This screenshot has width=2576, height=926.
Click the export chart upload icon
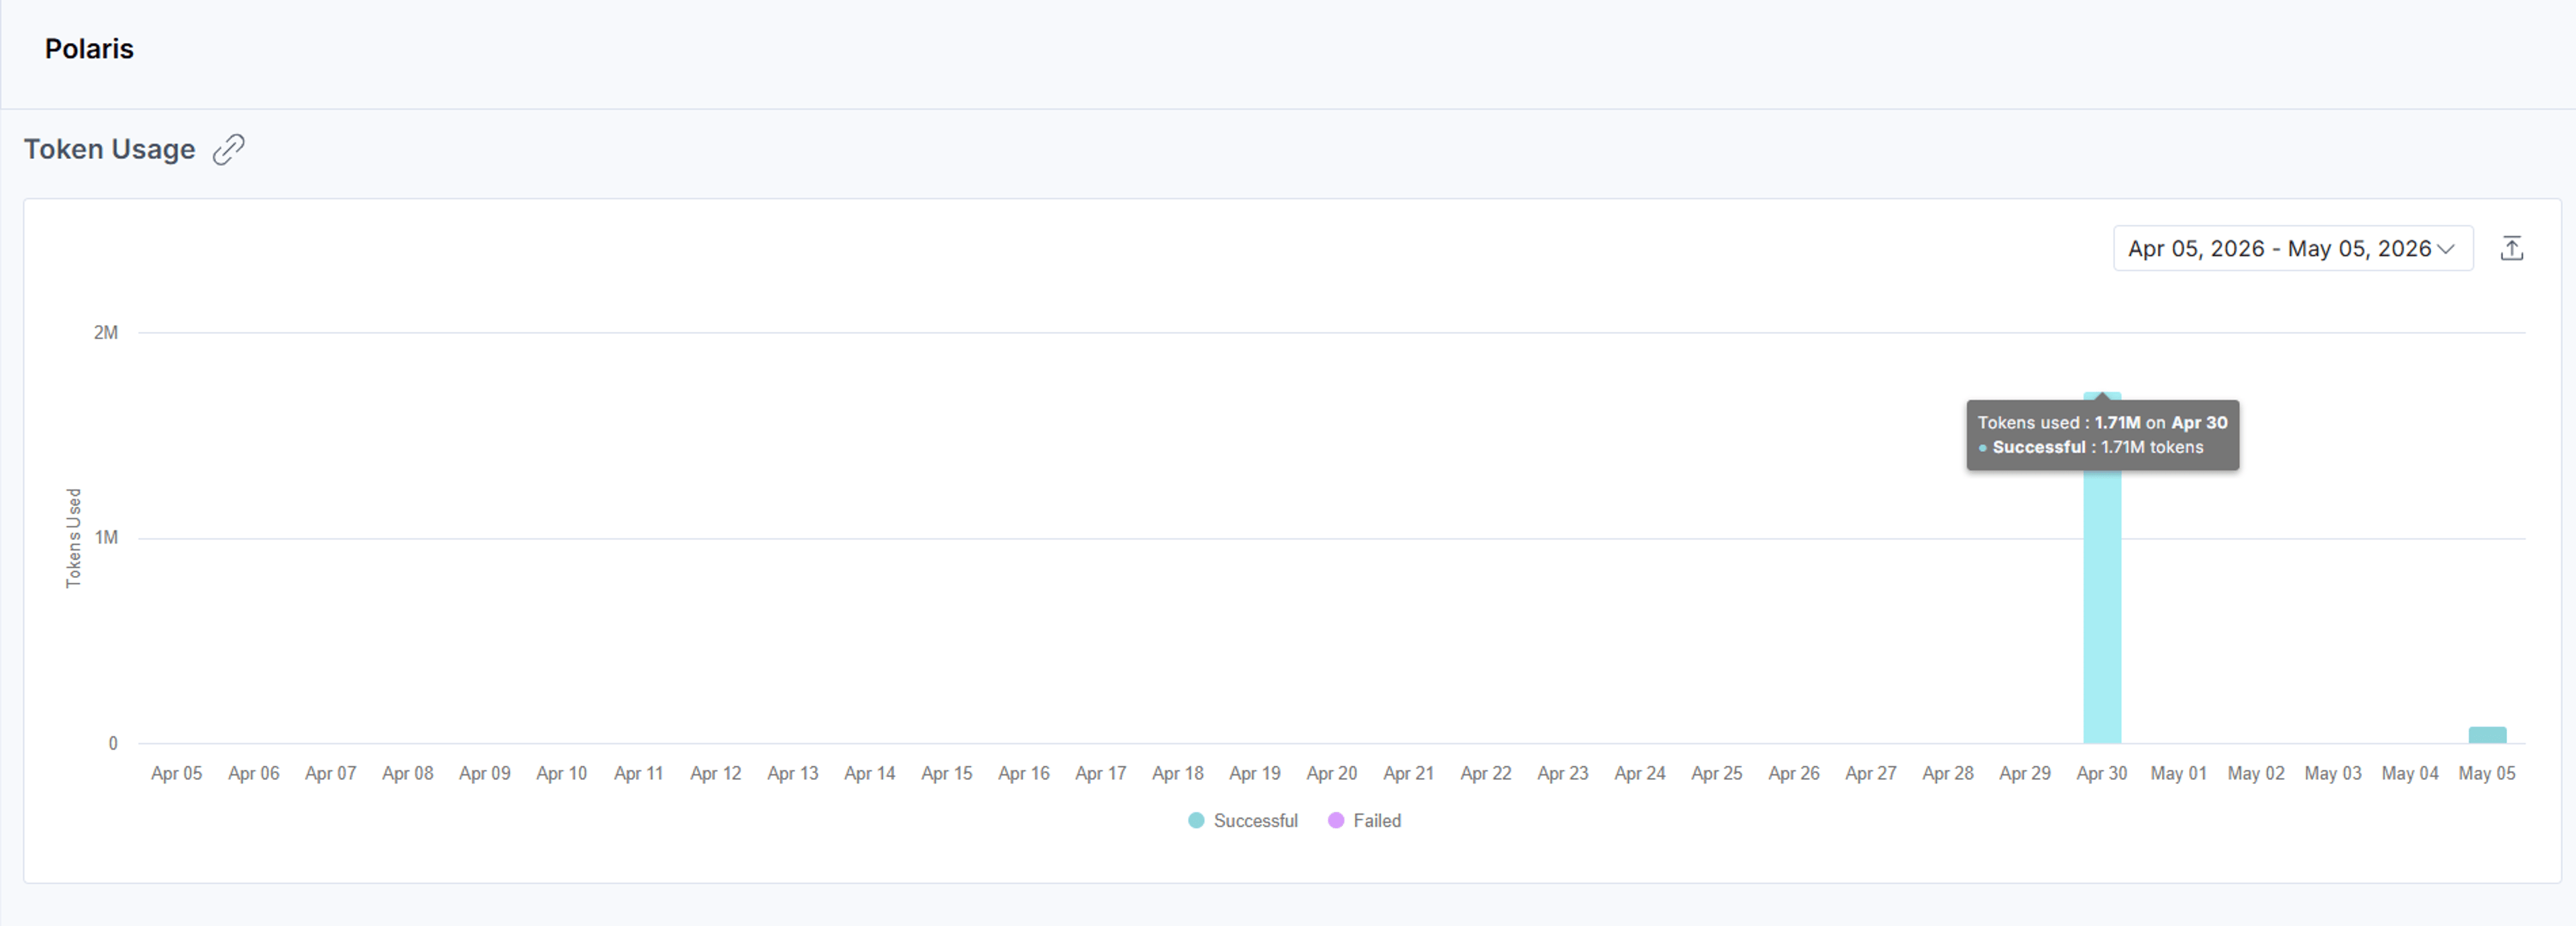[2511, 248]
